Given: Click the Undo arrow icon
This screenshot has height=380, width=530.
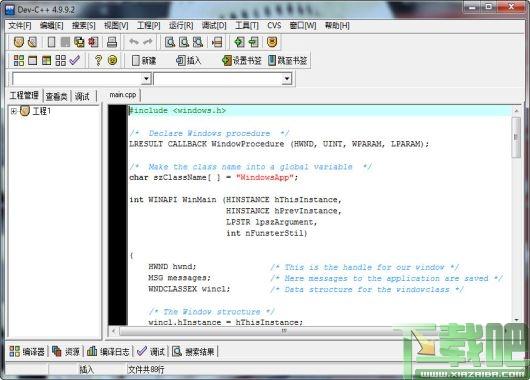Looking at the screenshot, I should (134, 42).
